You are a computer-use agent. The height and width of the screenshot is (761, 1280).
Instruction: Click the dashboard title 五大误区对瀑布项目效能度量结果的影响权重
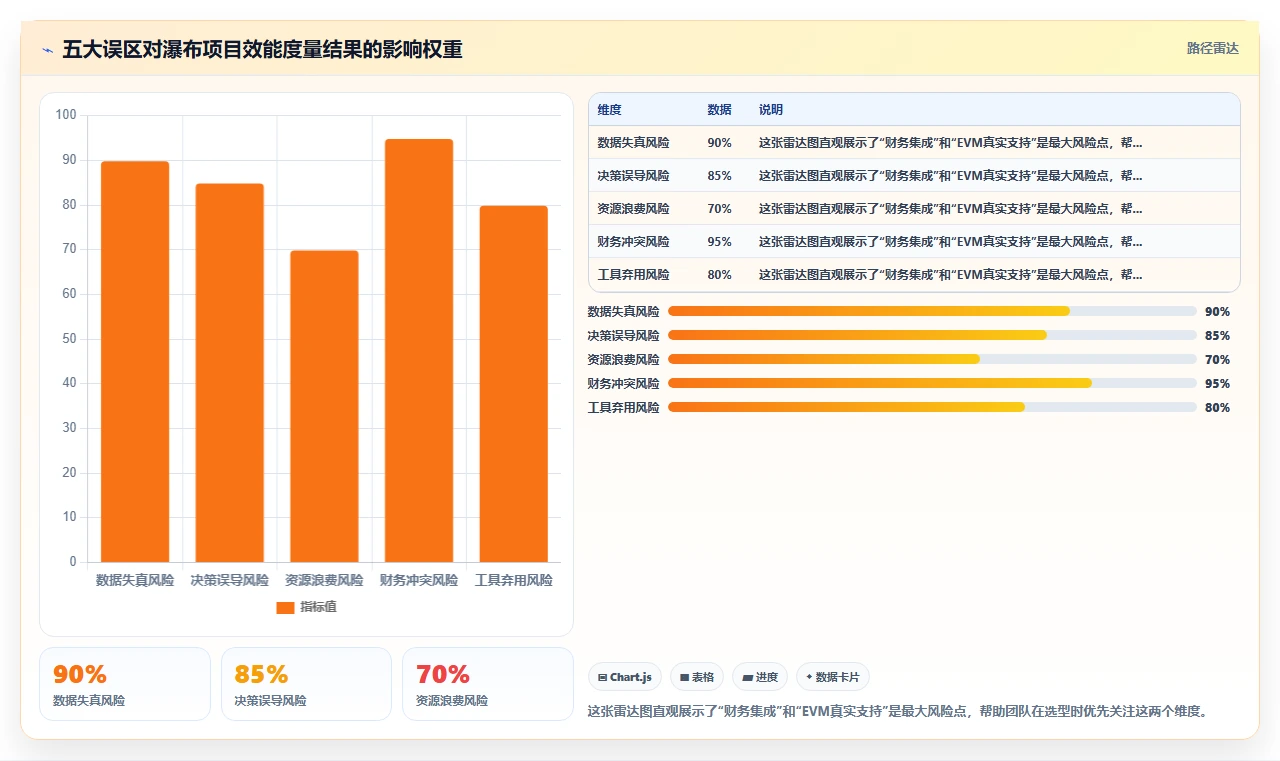262,50
